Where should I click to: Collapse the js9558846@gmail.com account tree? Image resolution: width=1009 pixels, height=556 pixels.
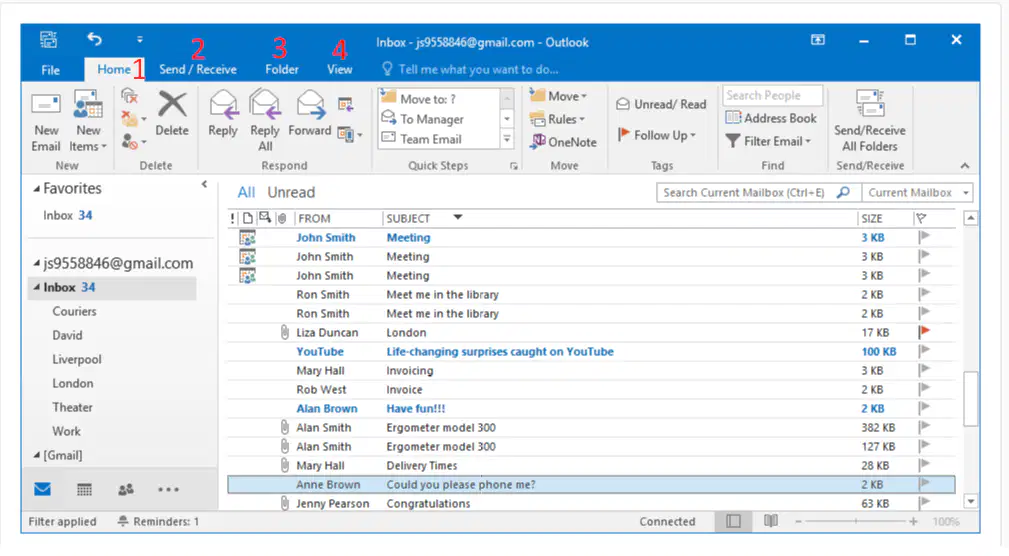[37, 263]
